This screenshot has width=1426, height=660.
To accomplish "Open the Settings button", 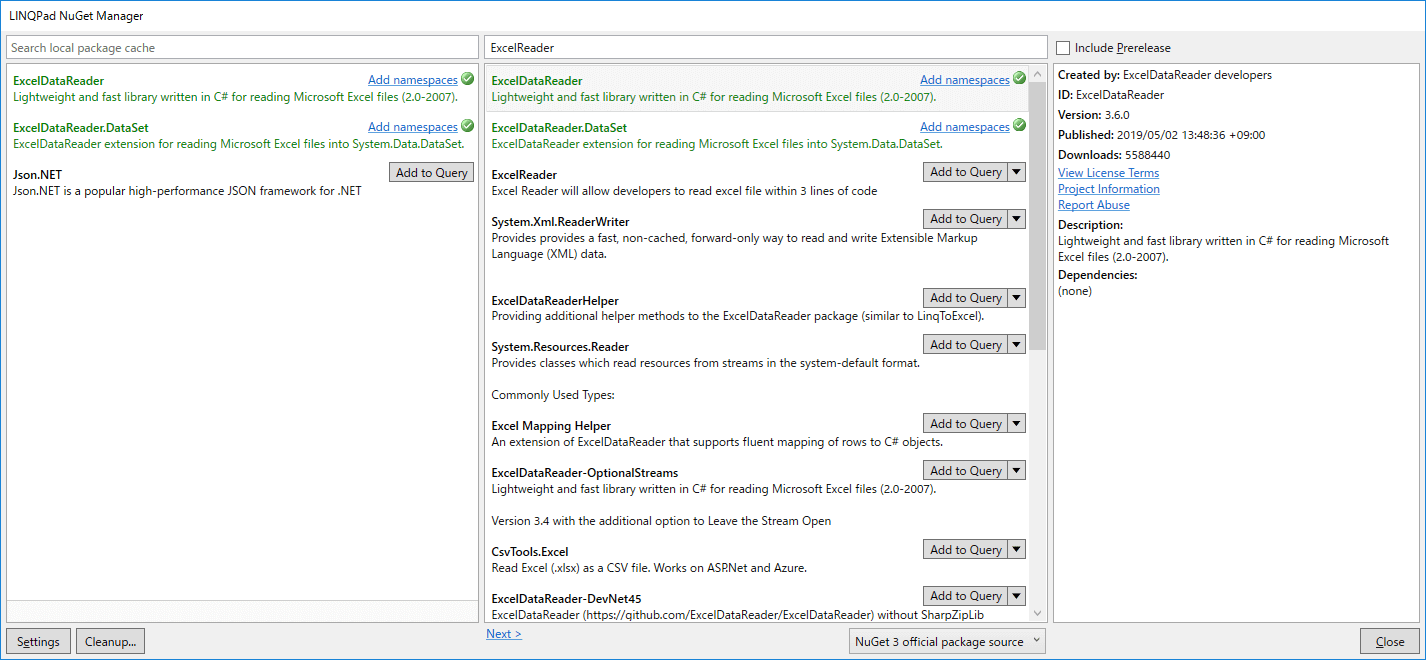I will [x=38, y=642].
